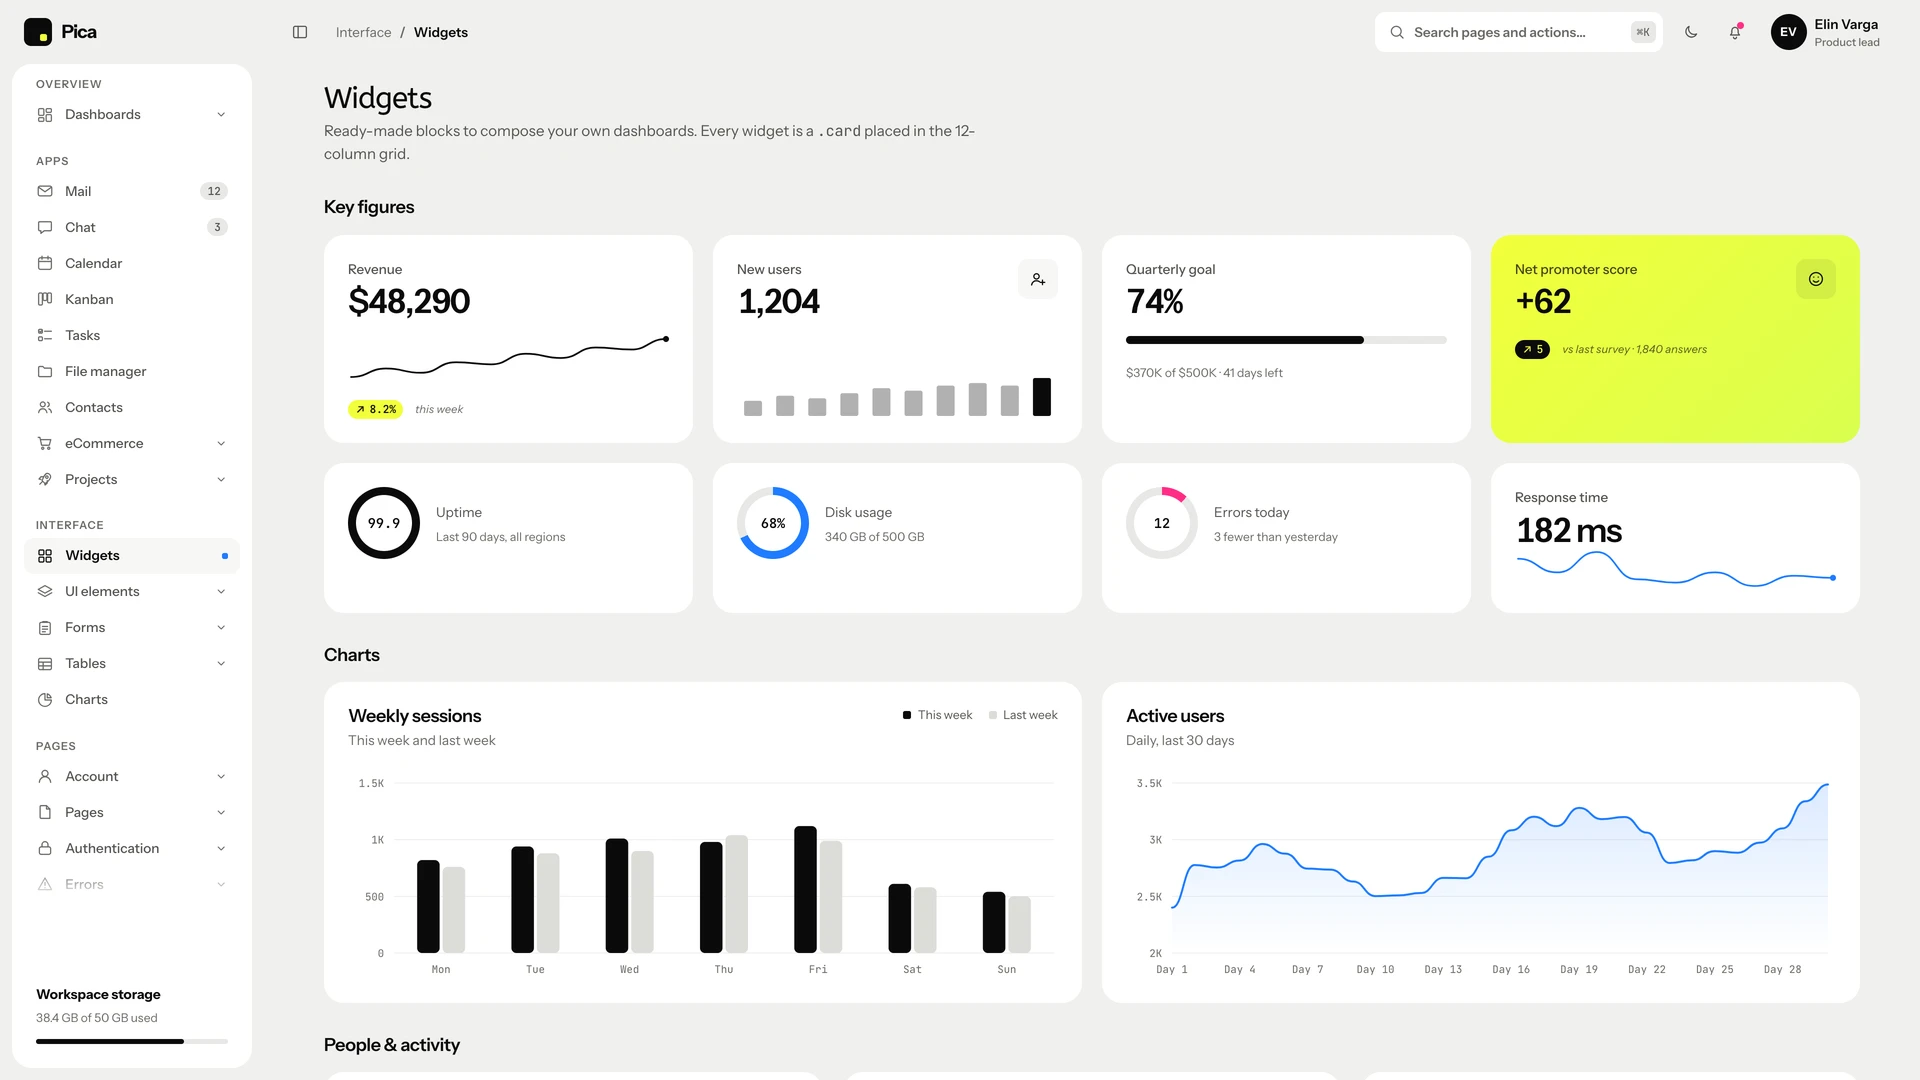The image size is (1920, 1080).
Task: Open Chat in the sidebar
Action: [x=132, y=227]
